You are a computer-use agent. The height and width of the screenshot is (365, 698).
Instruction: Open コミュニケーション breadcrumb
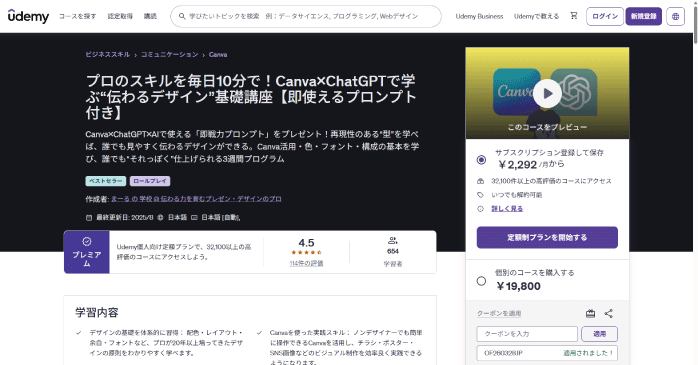click(170, 54)
